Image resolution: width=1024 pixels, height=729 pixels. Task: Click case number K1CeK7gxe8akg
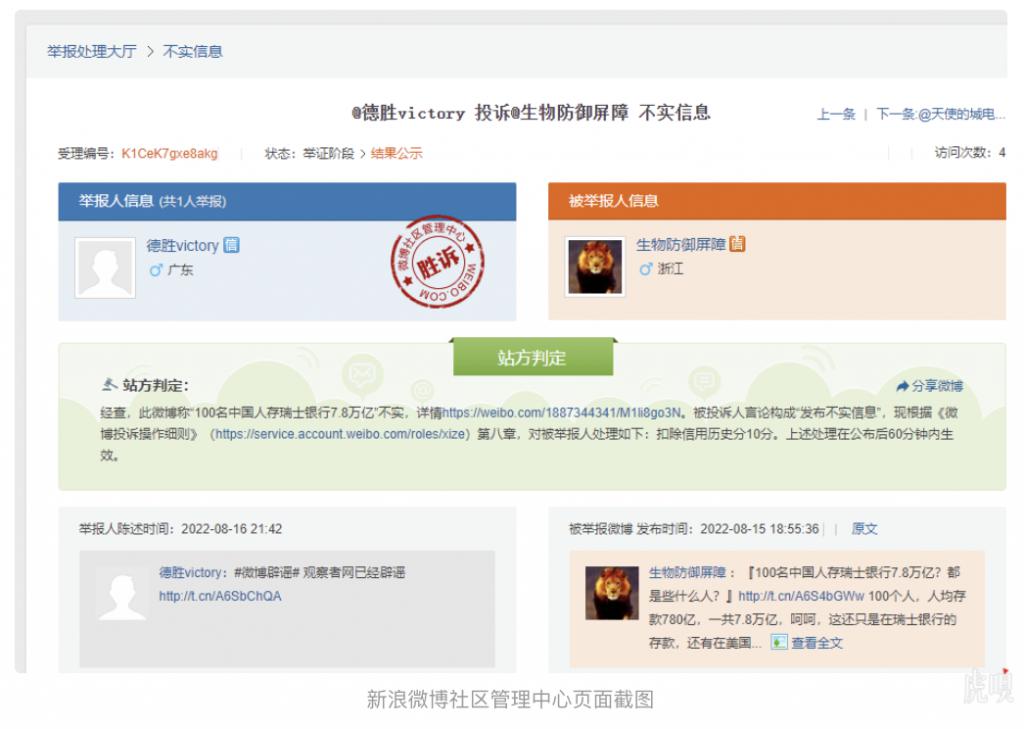(x=169, y=153)
